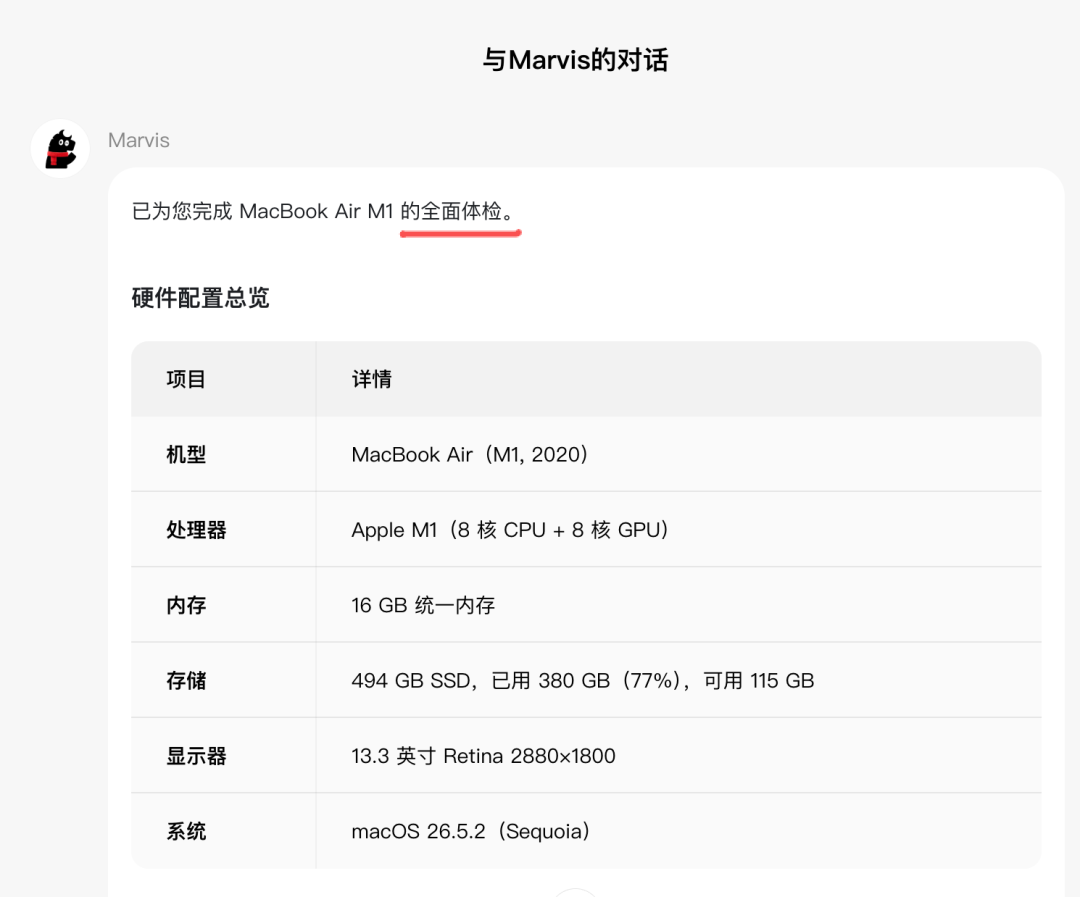Click the 项目 column header
Image resolution: width=1080 pixels, height=897 pixels.
[186, 379]
